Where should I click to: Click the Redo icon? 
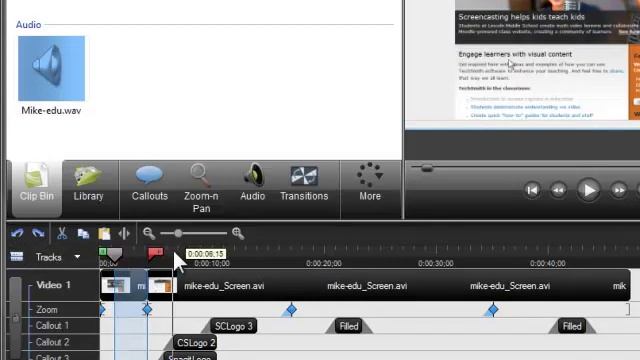coord(38,233)
